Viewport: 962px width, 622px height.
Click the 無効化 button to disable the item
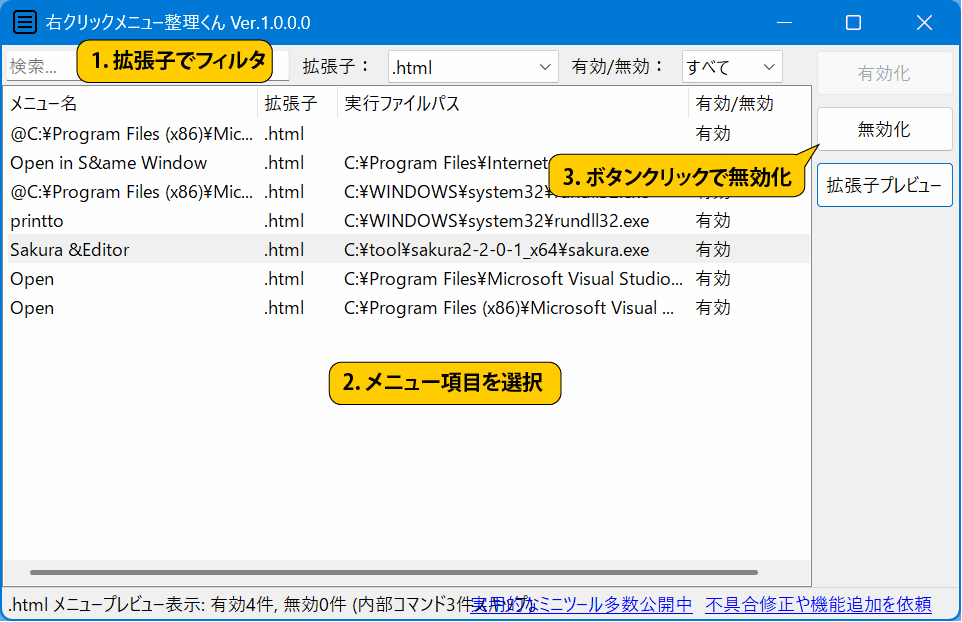(884, 130)
